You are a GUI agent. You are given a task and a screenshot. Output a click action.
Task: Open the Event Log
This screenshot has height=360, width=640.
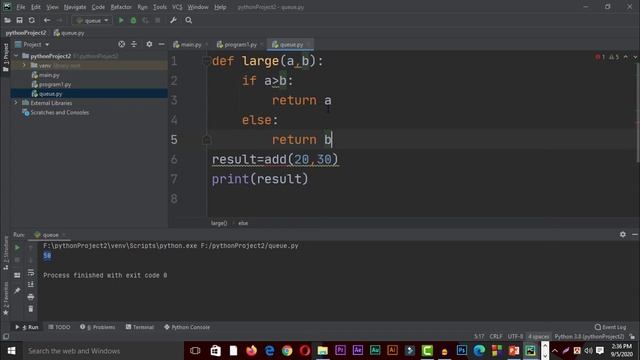(x=610, y=327)
